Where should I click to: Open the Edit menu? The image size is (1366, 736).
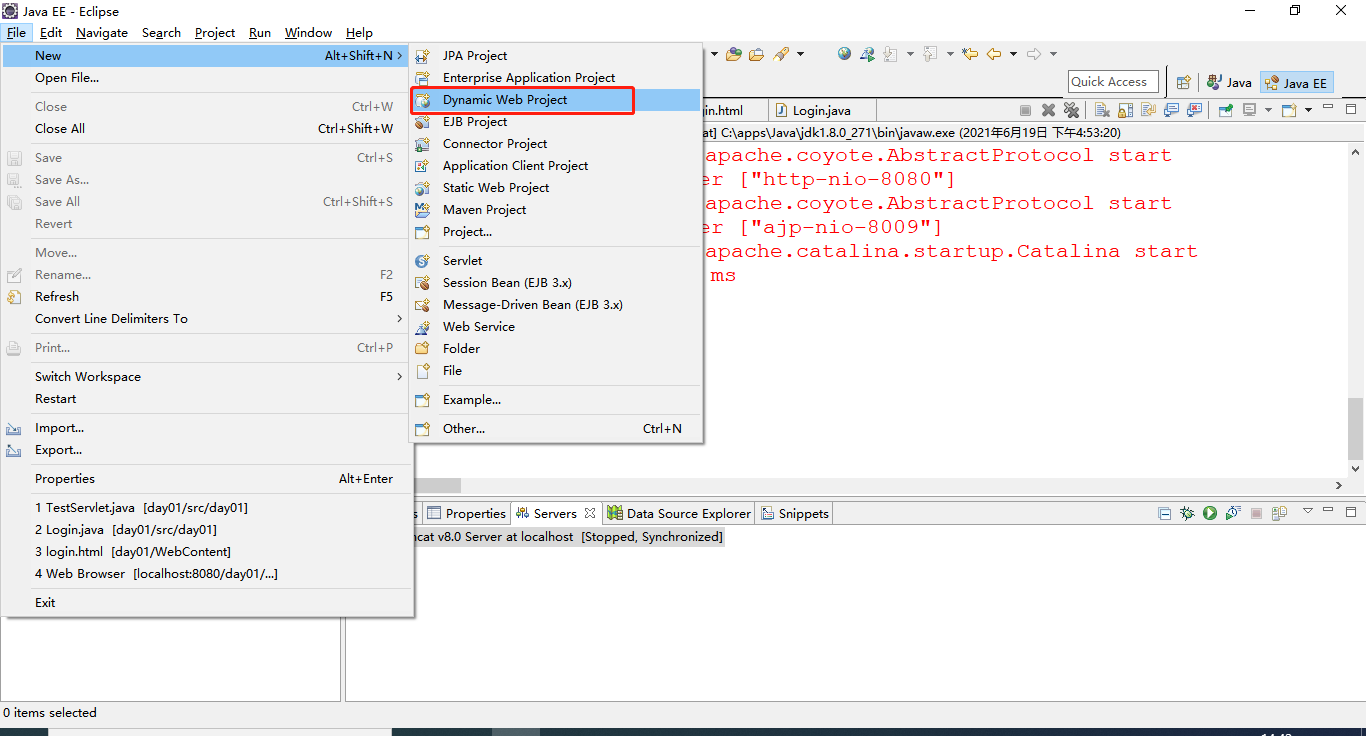click(51, 33)
